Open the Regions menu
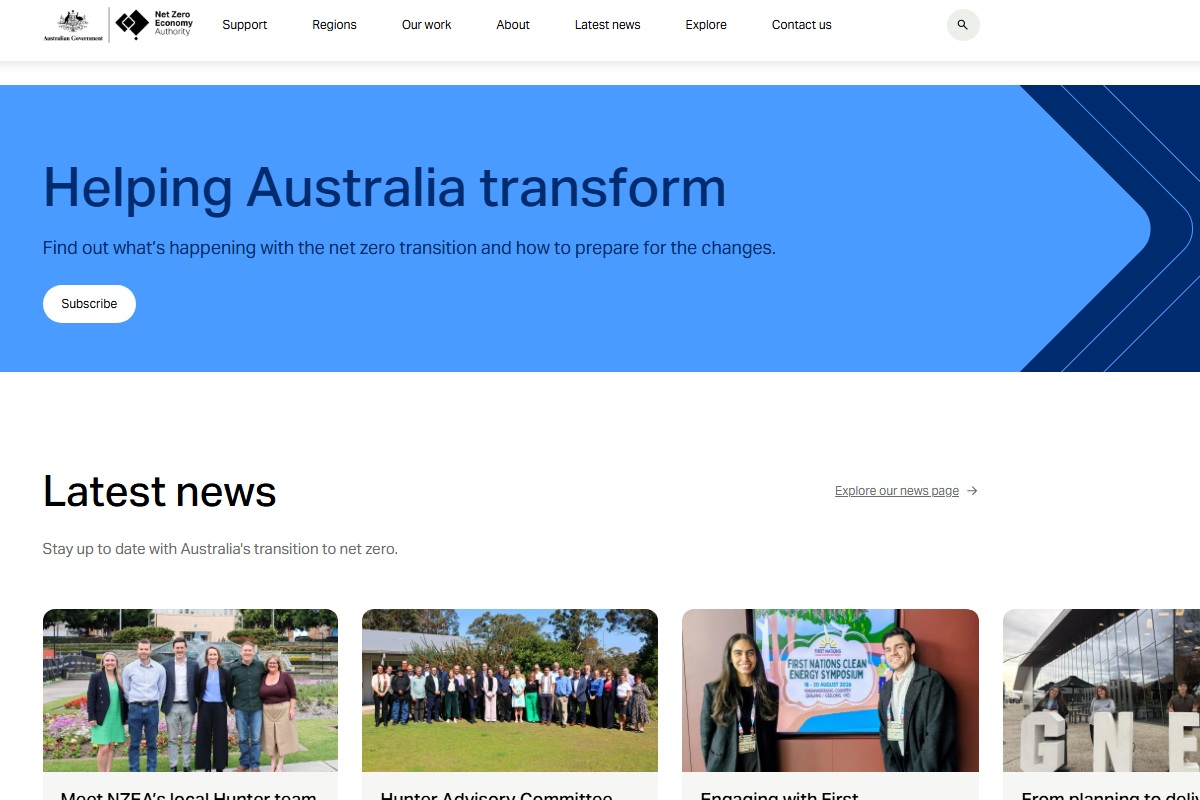The width and height of the screenshot is (1200, 800). click(x=334, y=25)
